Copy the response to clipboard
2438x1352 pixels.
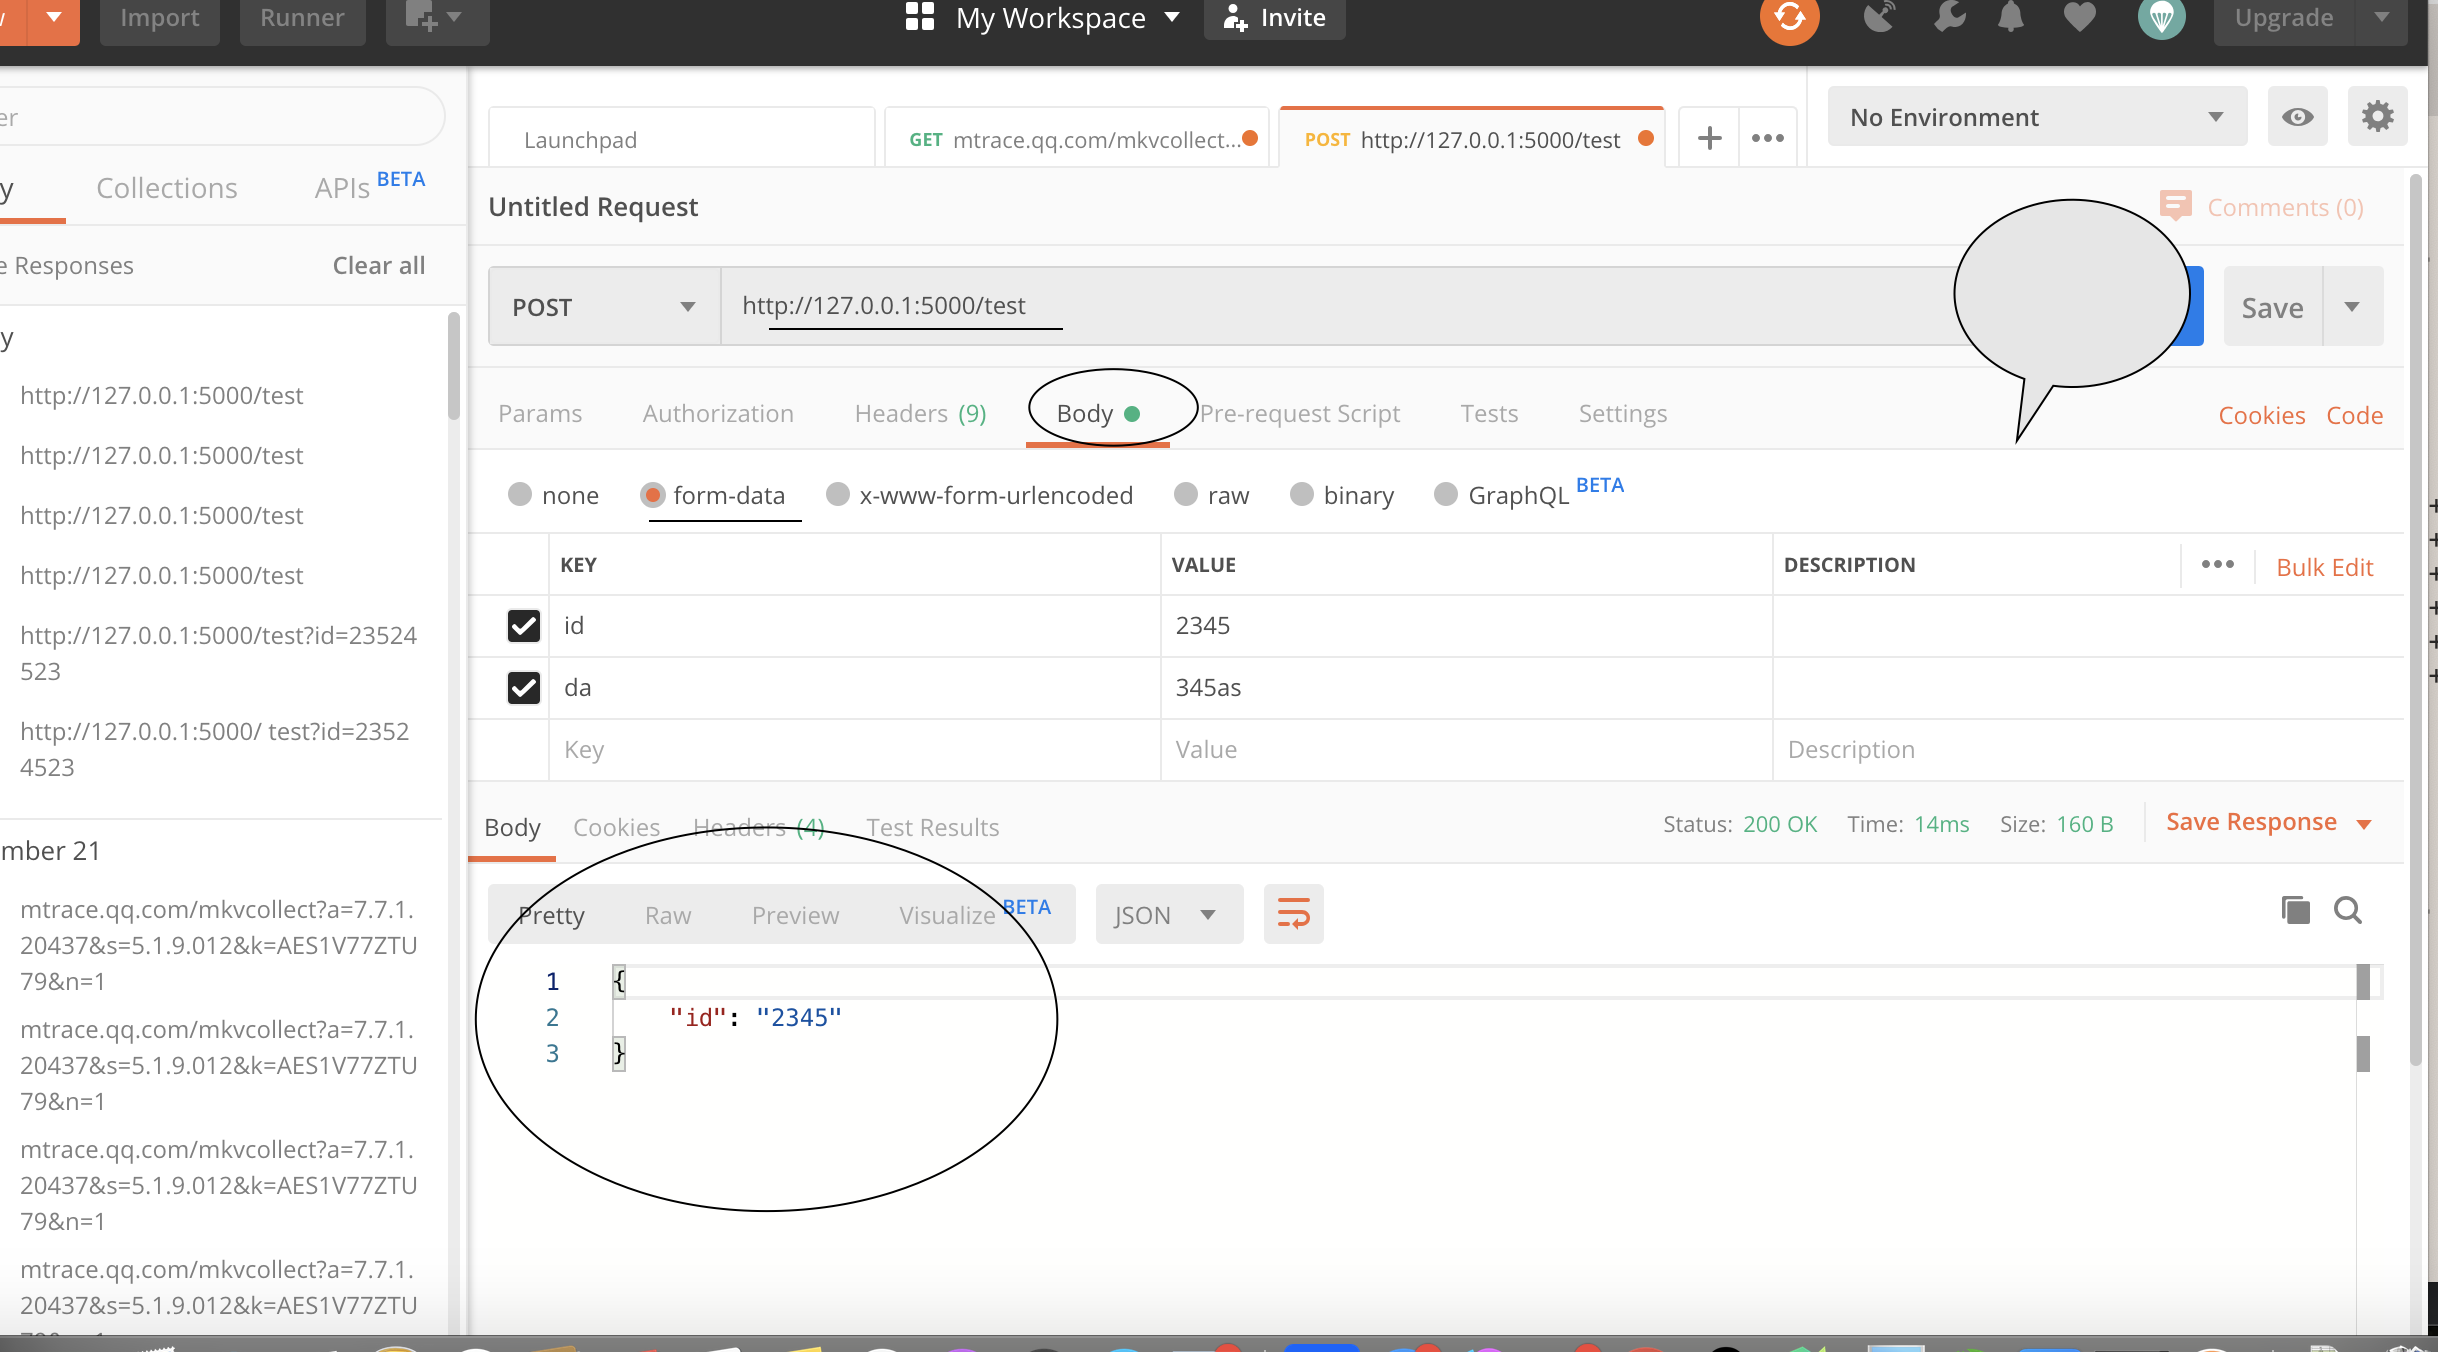[2295, 910]
